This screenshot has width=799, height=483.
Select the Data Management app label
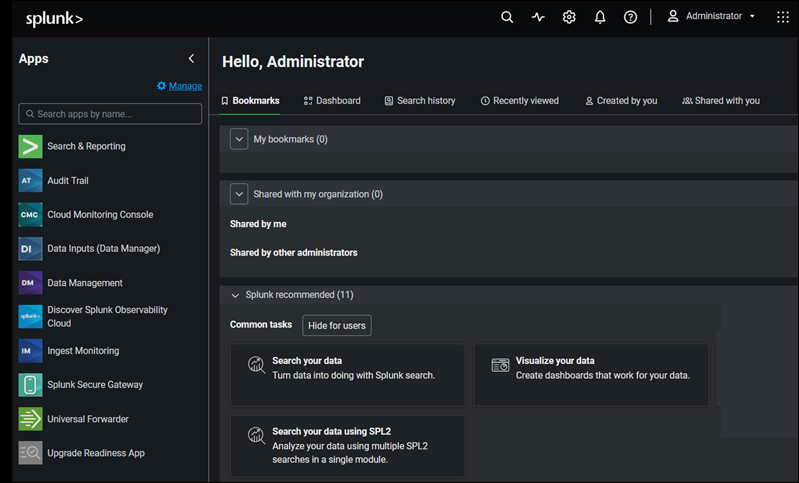85,283
